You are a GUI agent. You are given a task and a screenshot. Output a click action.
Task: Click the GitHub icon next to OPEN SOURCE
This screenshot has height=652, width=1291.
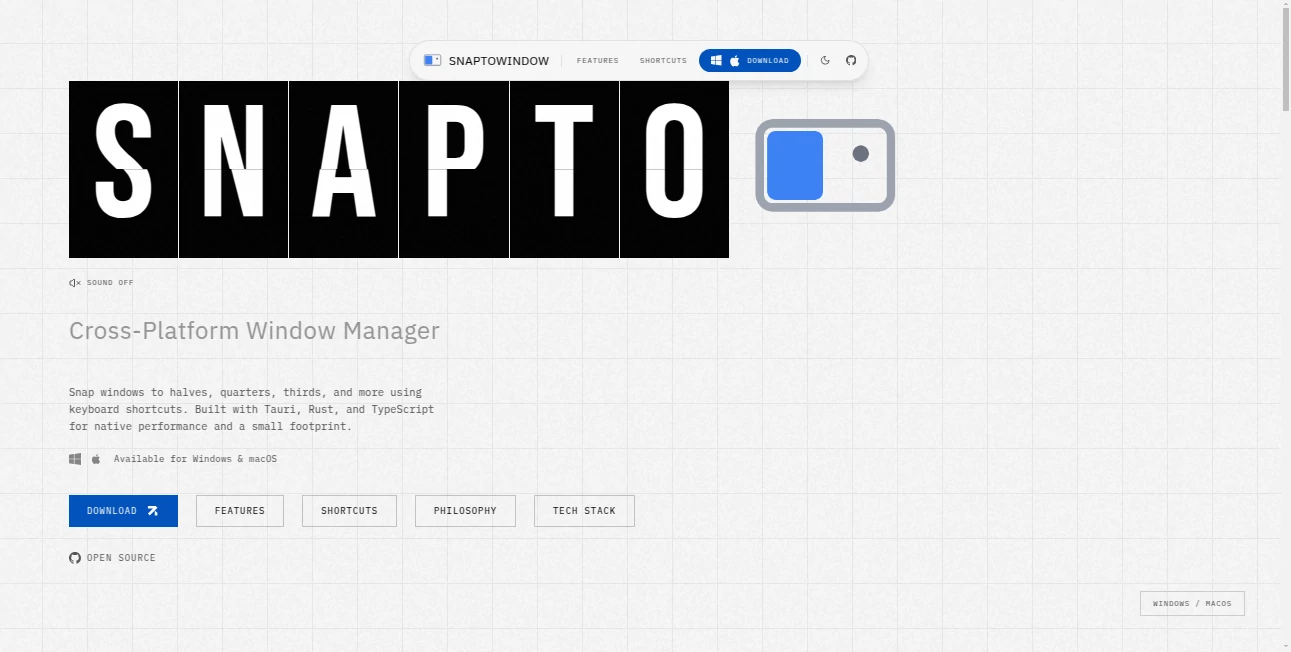[74, 557]
